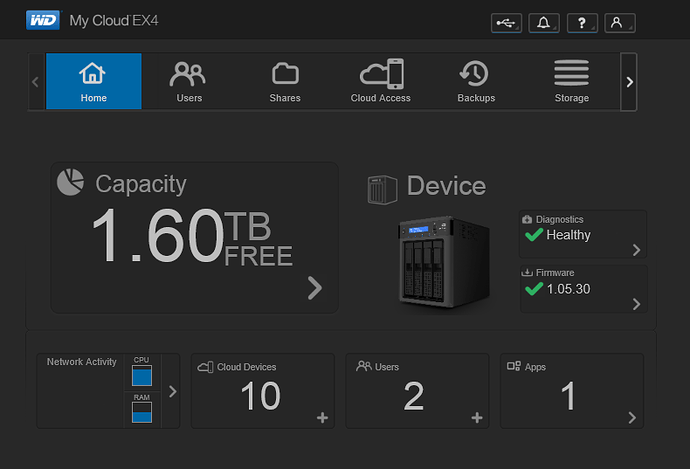Expand Diagnostics Healthy details arrow
This screenshot has height=469, width=690.
click(x=636, y=250)
